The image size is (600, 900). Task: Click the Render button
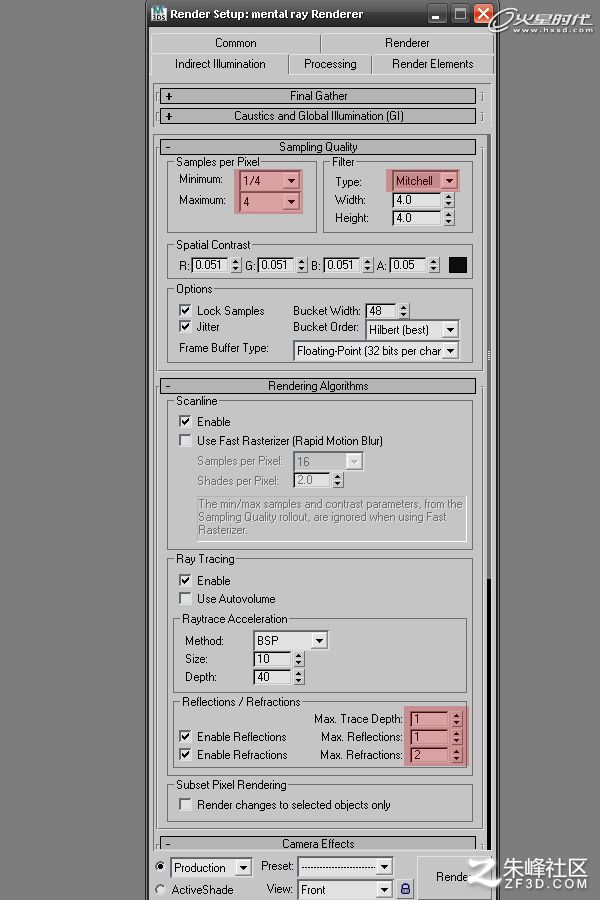coord(454,876)
